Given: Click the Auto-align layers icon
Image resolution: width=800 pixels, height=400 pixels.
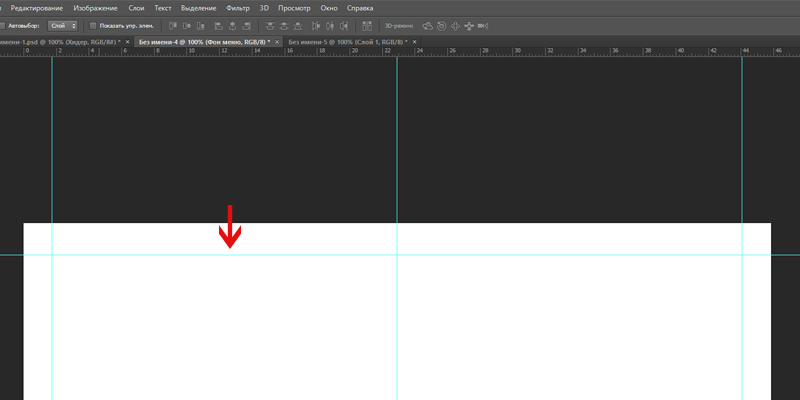Looking at the screenshot, I should [366, 25].
